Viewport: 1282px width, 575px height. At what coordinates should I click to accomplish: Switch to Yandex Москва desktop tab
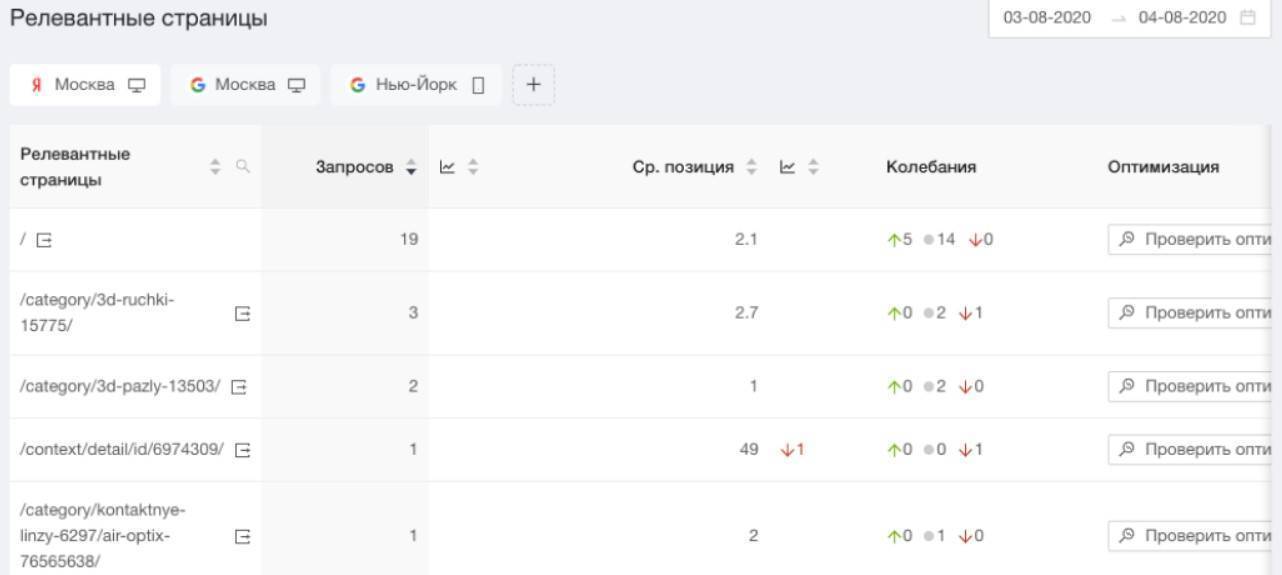coord(85,85)
